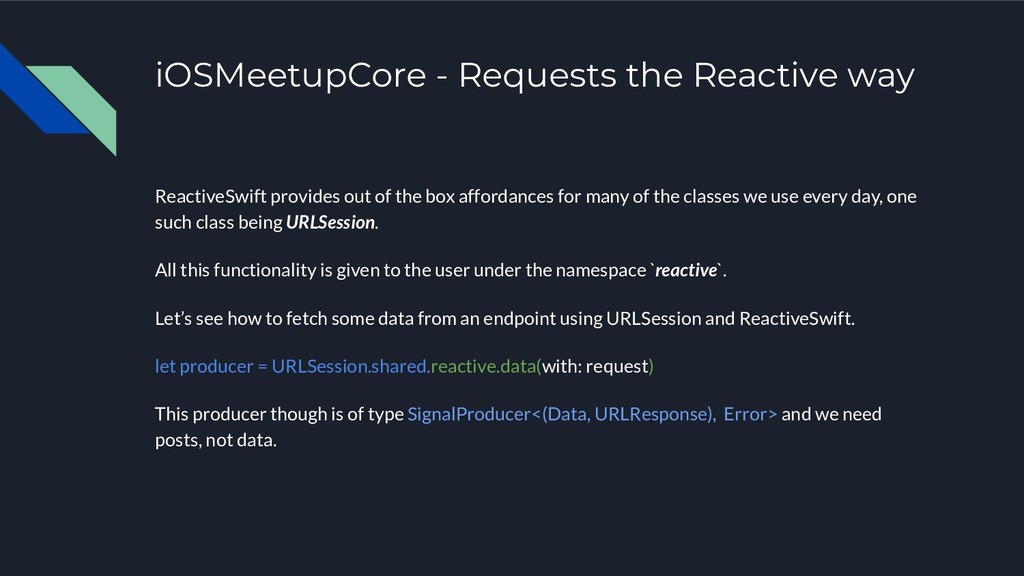Click the blue 'SignalProducer<(Data, URLResponse),' type text
The width and height of the screenshot is (1024, 576).
[562, 415]
